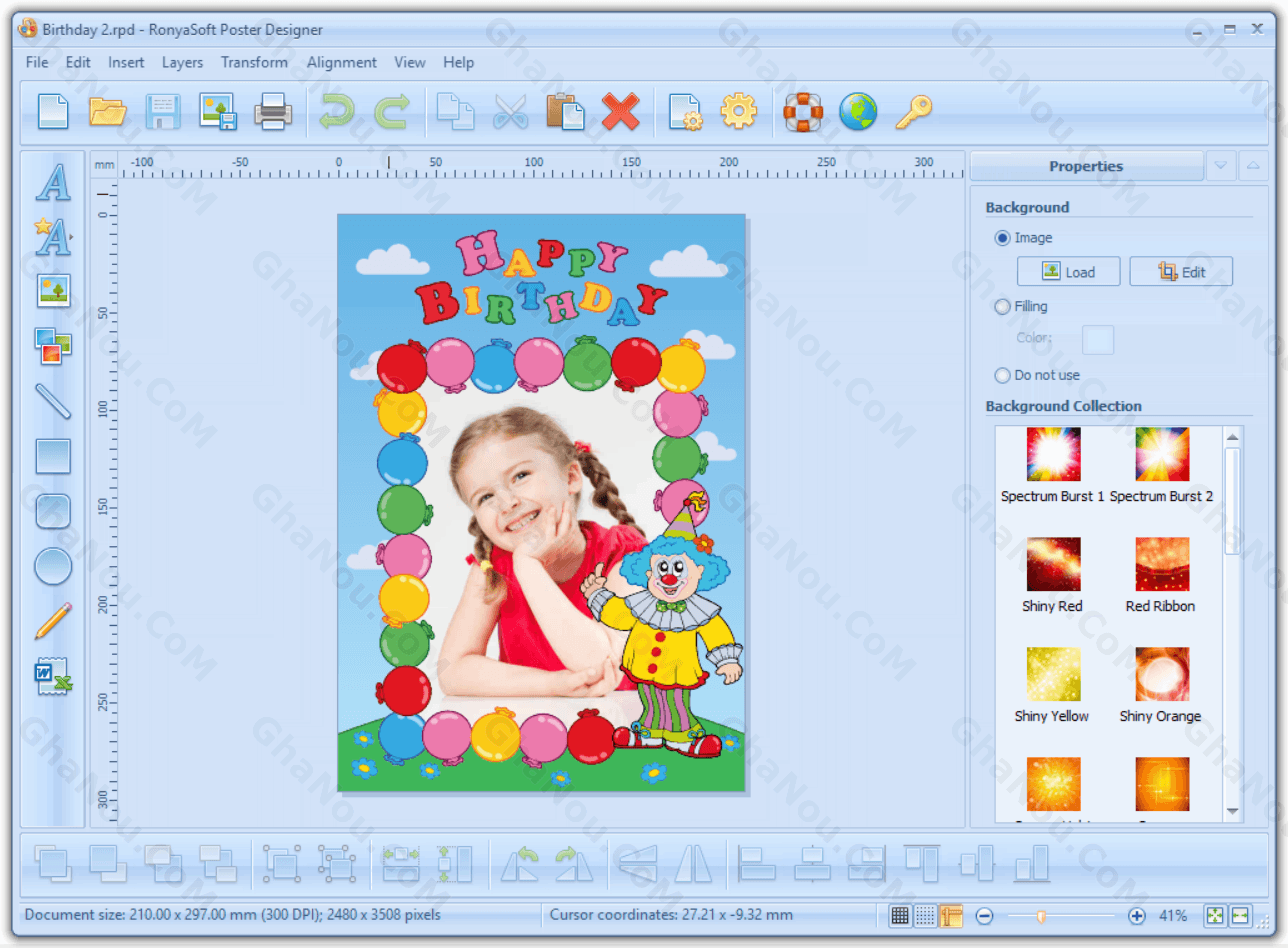Undo the last action
Screen dimensions: 1288x948
pos(337,110)
